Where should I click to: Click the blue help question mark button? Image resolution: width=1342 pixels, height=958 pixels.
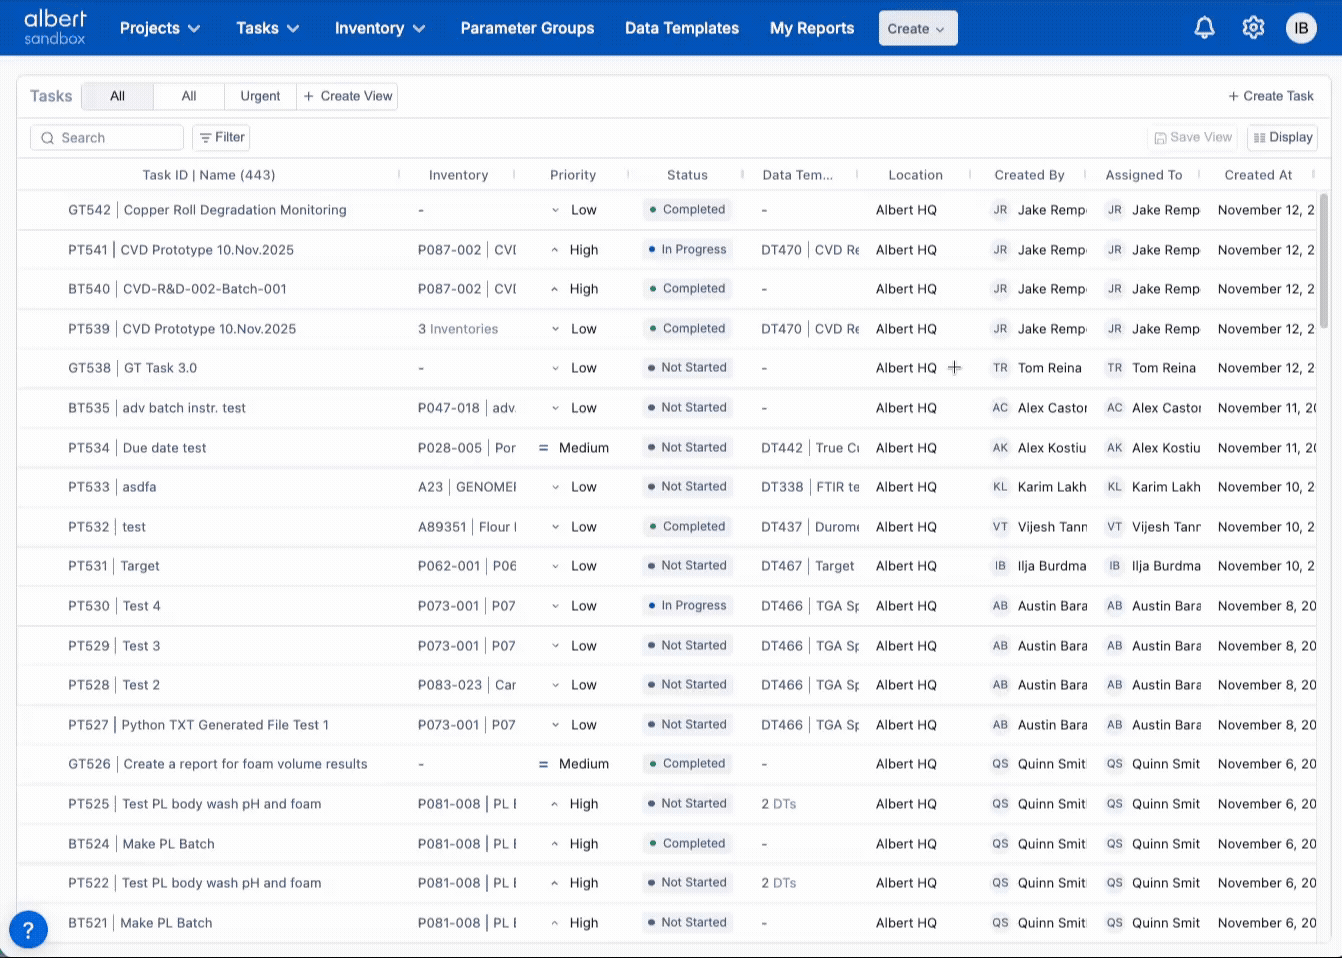tap(28, 929)
